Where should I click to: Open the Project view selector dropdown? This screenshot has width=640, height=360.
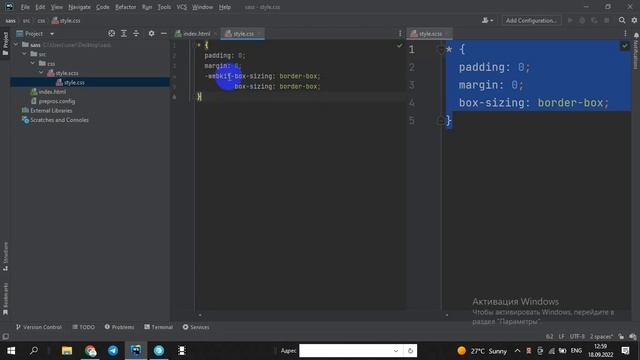[x=52, y=34]
